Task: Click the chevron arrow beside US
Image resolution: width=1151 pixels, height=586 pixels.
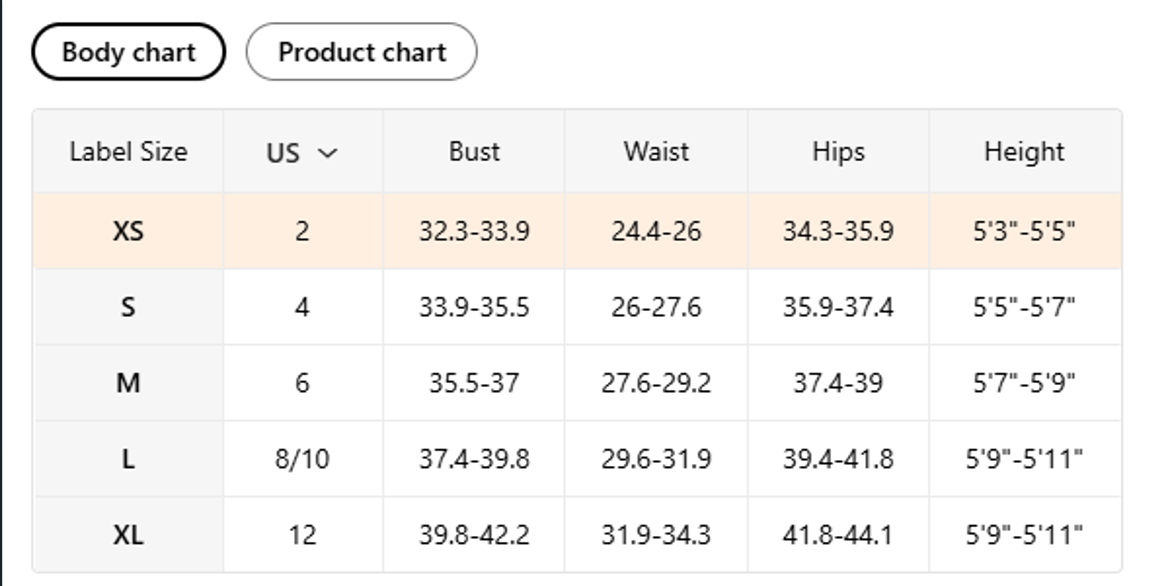Action: (x=327, y=153)
